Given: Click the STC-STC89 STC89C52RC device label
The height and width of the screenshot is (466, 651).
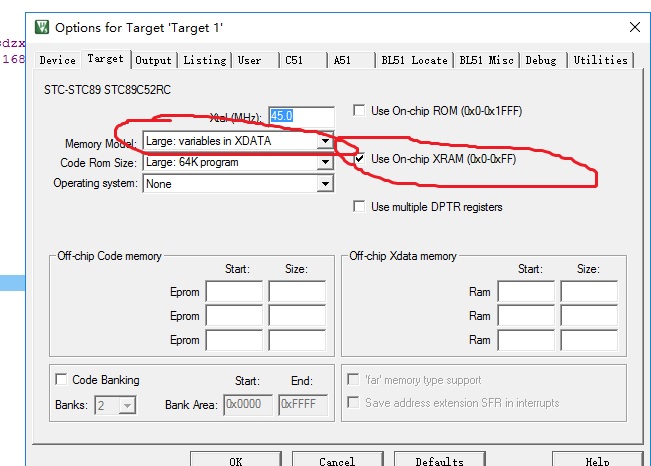Looking at the screenshot, I should tap(107, 90).
